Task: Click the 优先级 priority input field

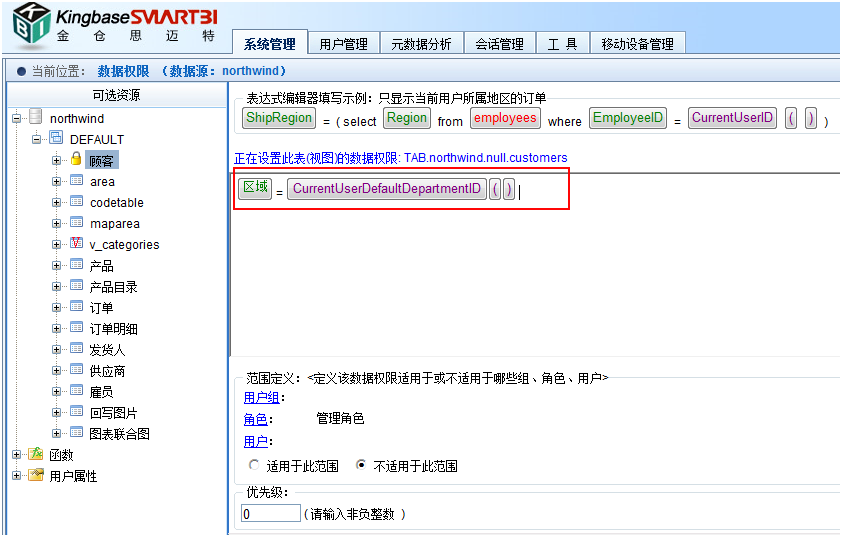Action: click(271, 513)
